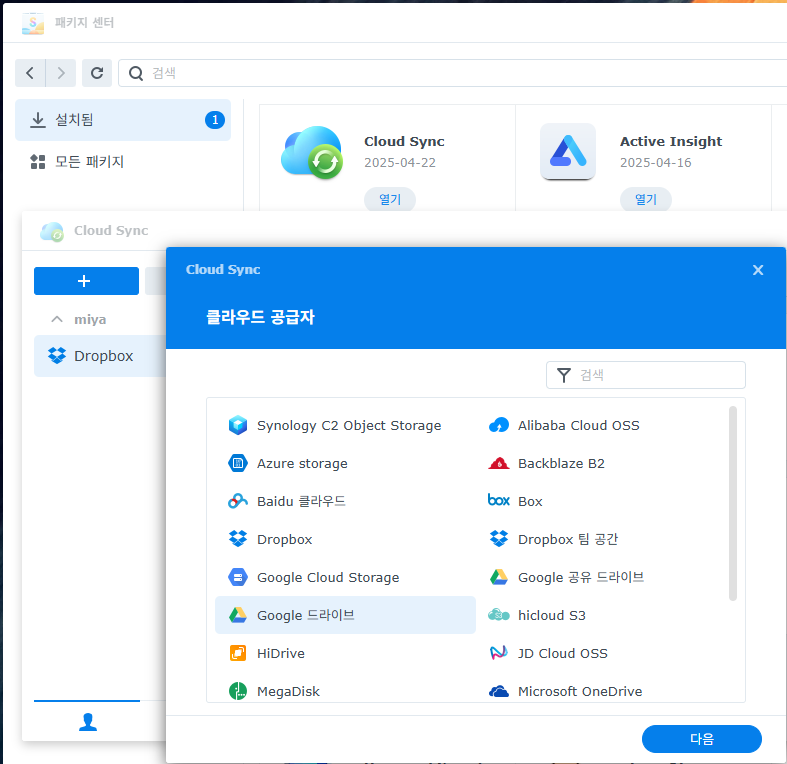
Task: Click the 'HiDrive' label
Action: click(x=281, y=654)
